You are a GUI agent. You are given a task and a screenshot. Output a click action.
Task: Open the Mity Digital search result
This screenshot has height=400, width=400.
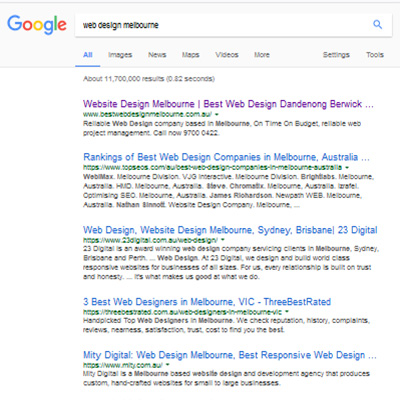tap(230, 355)
